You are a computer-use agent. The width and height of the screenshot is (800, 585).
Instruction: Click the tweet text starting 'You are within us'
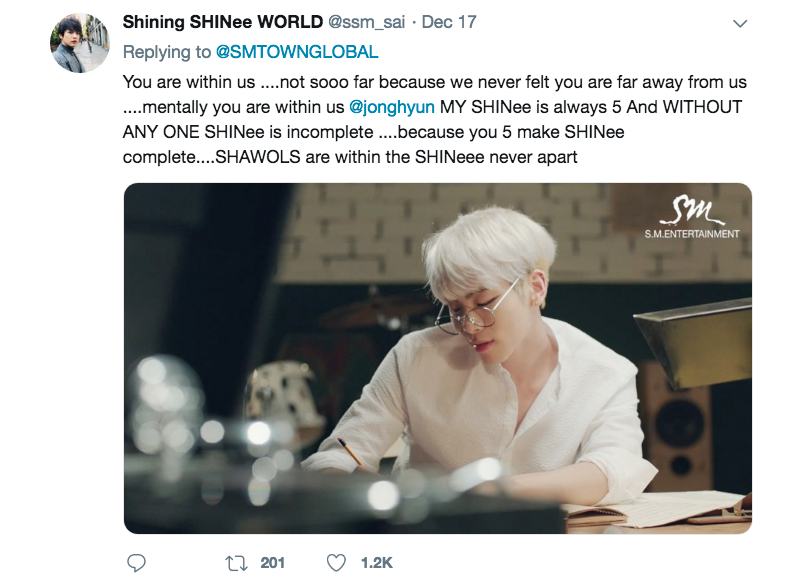[x=435, y=119]
